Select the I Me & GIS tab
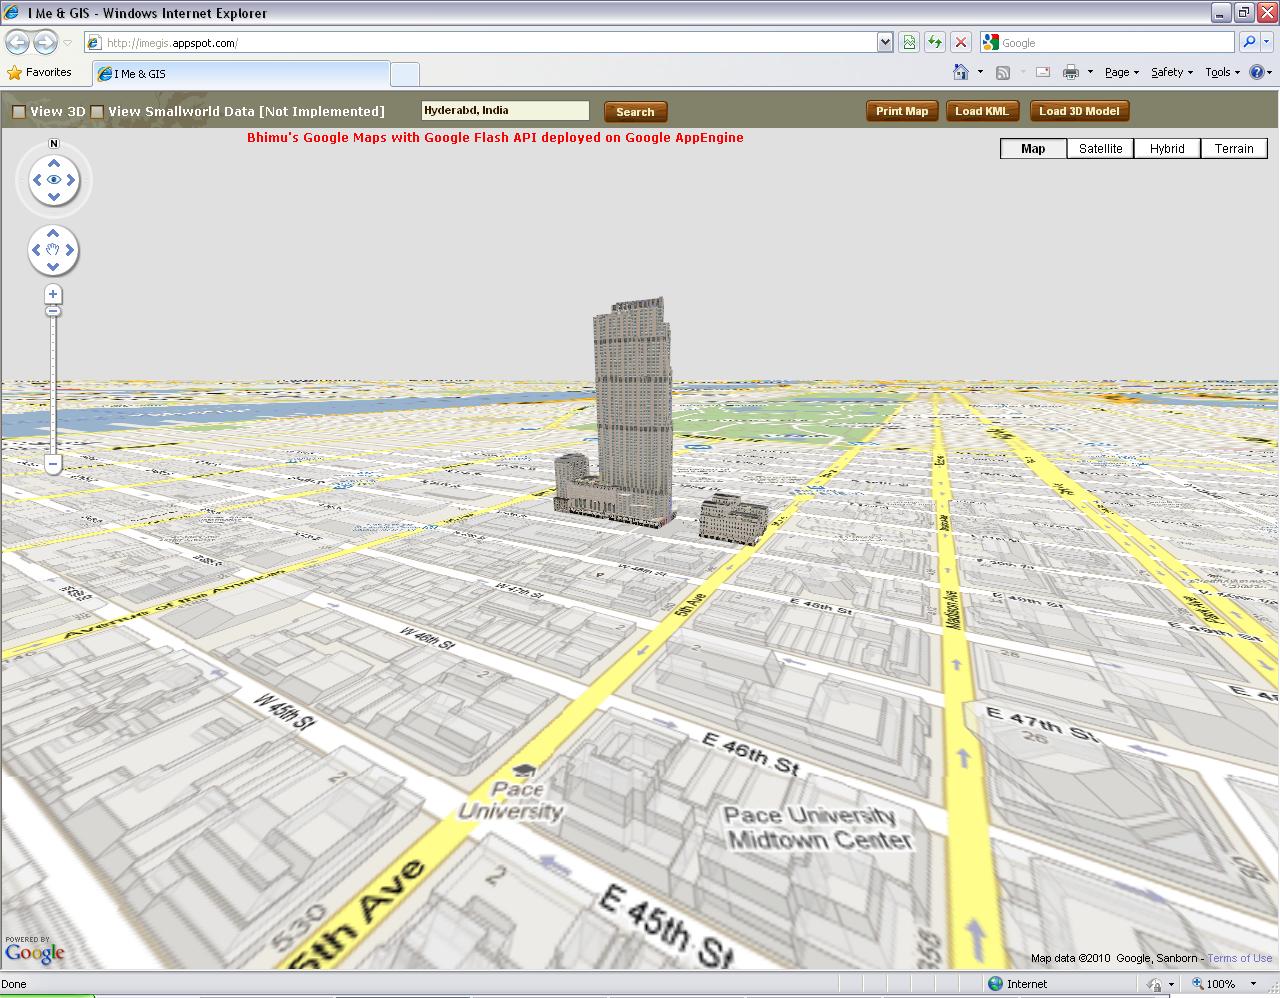This screenshot has width=1280, height=998. [241, 74]
